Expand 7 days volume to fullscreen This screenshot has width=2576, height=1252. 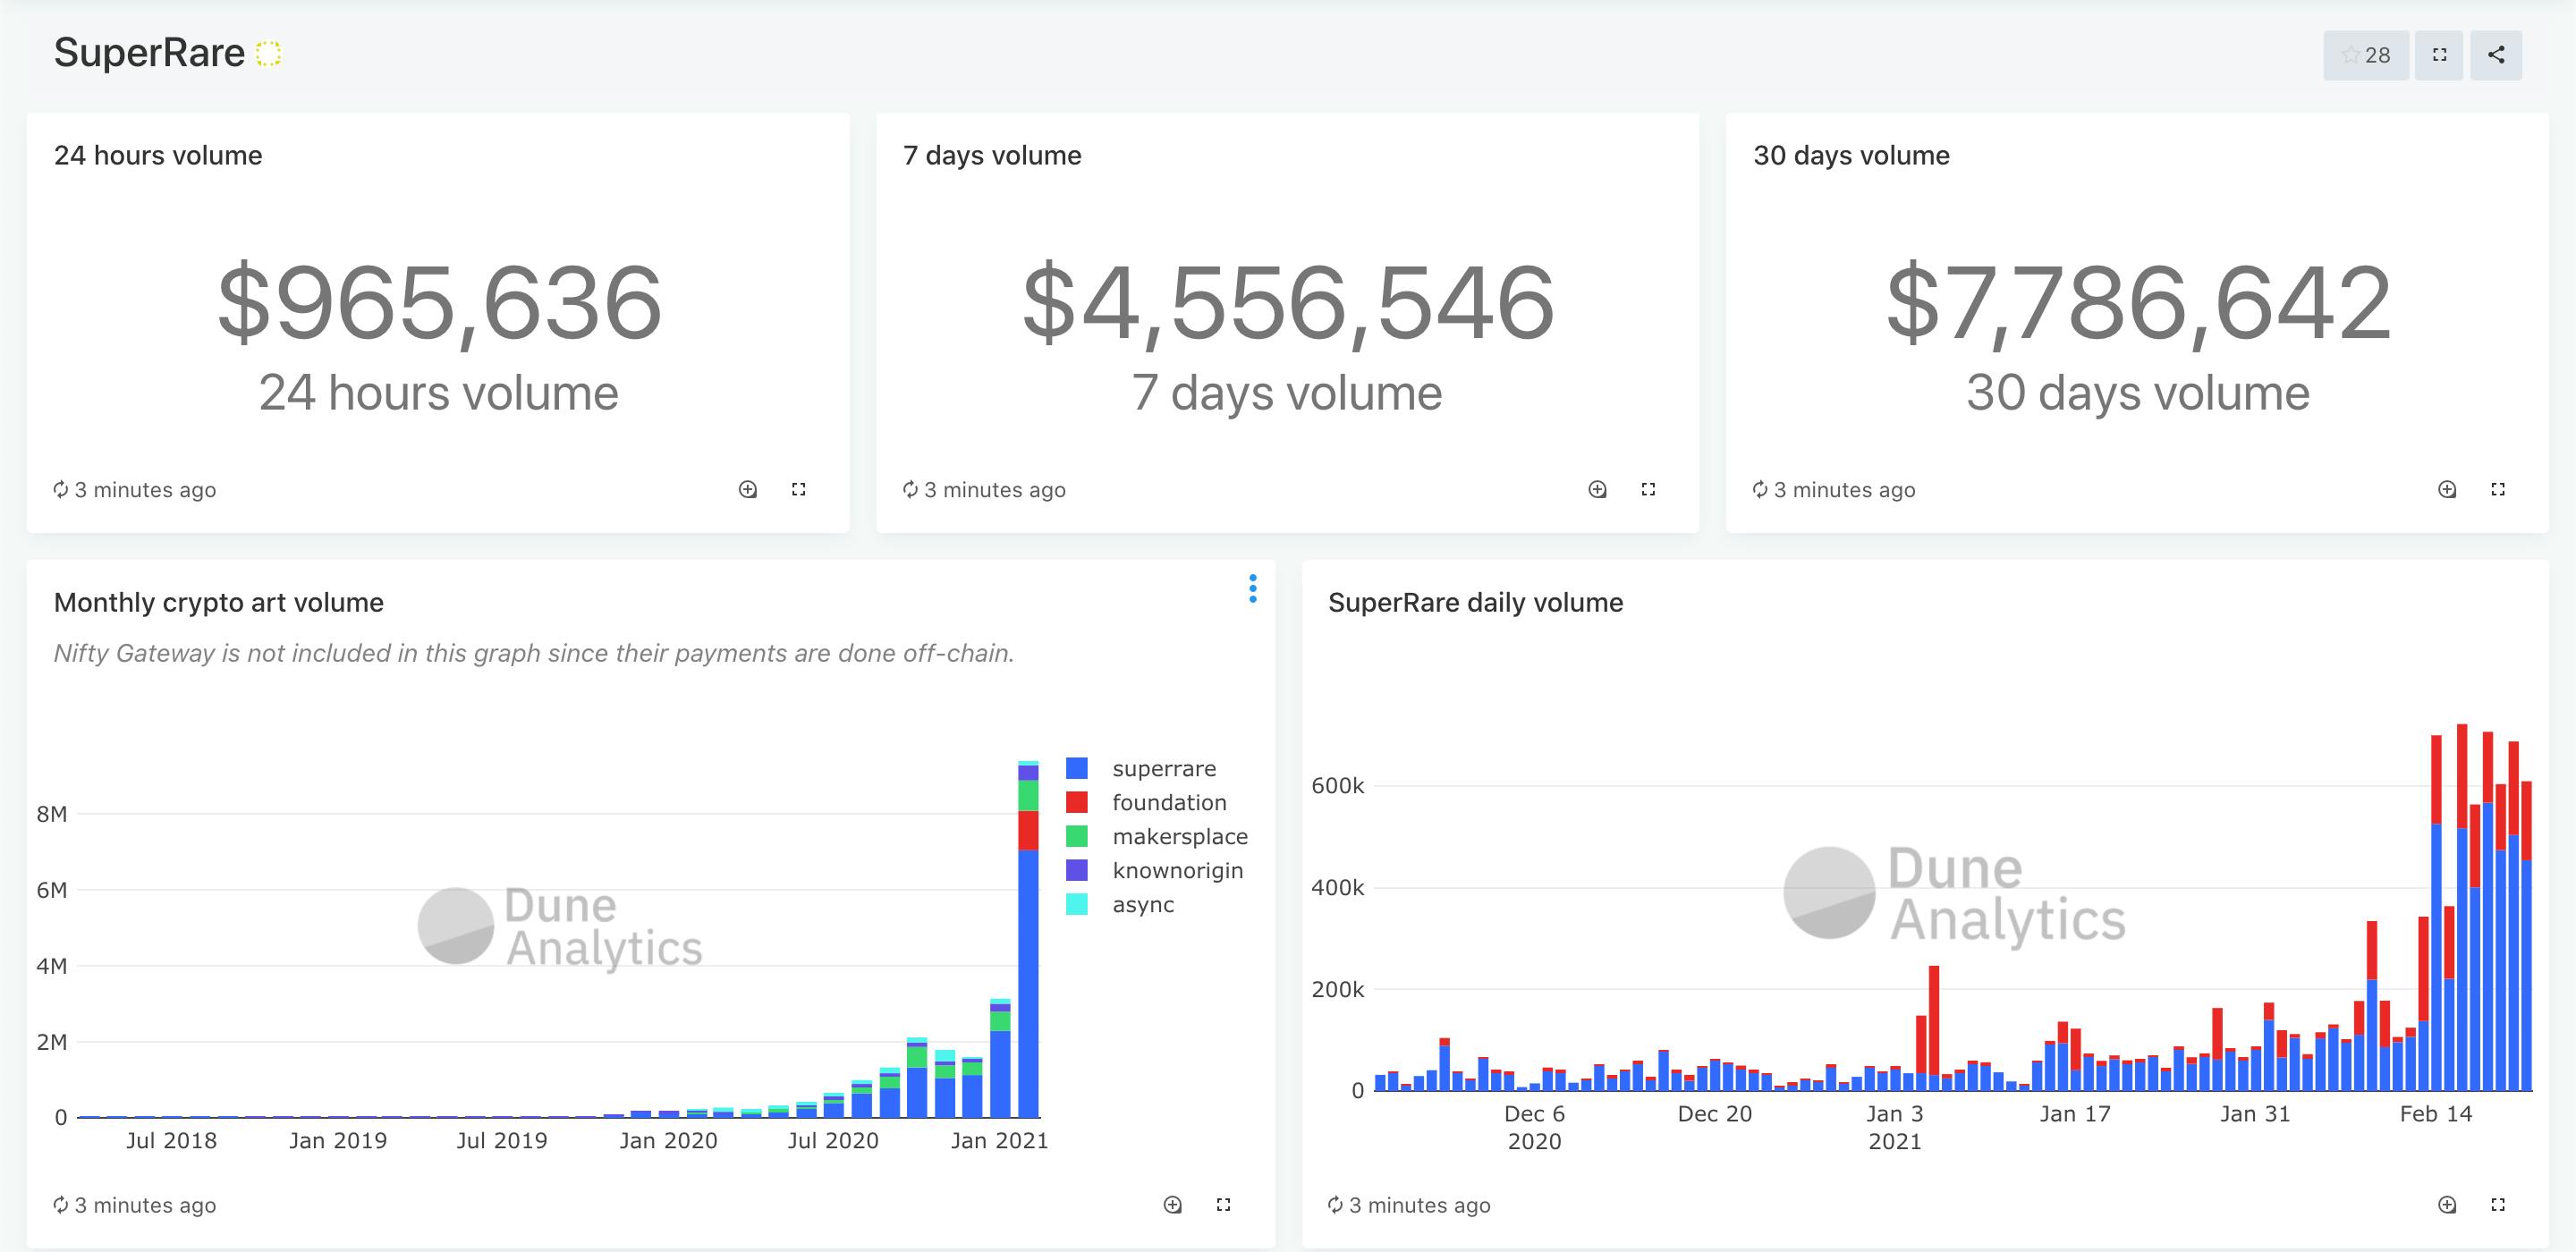point(1648,489)
